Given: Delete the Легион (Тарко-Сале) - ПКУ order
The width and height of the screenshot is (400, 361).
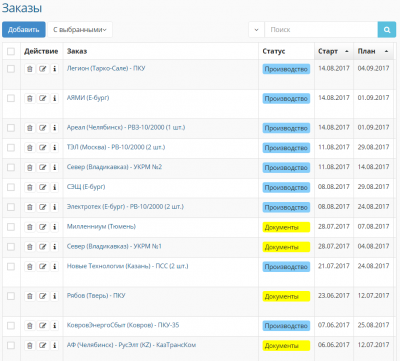Looking at the screenshot, I should tap(30, 69).
